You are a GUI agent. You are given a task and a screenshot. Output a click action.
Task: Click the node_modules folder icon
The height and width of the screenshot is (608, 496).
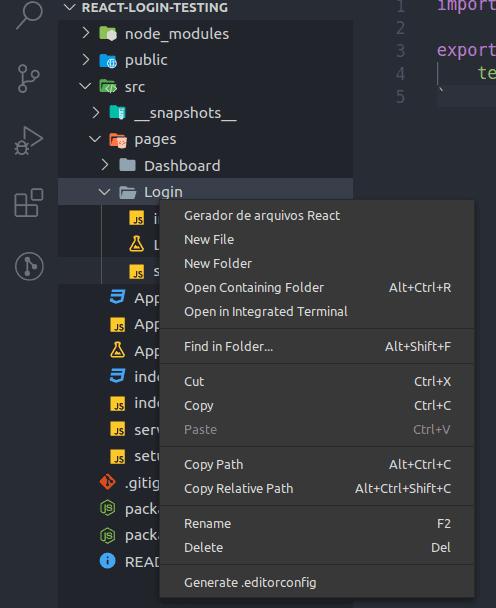(x=108, y=34)
